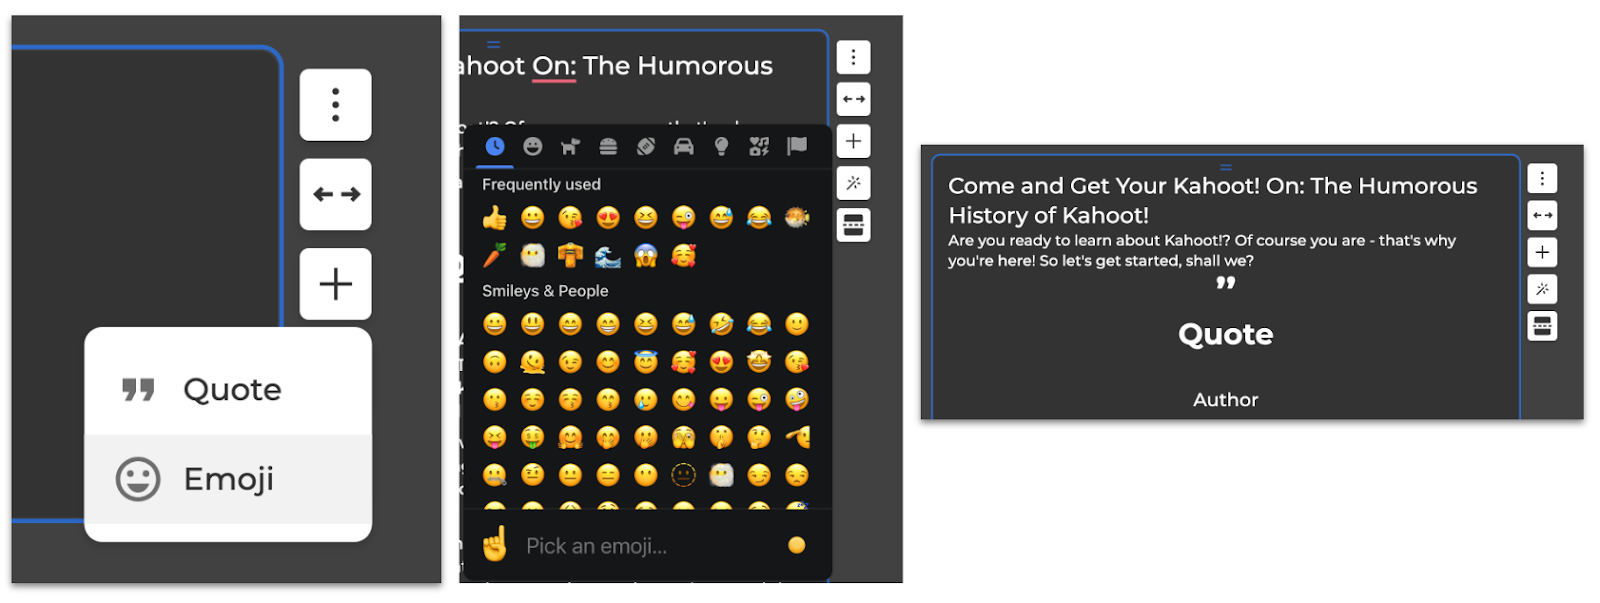Open three-dot menu beside the quote card
The image size is (1600, 603).
pyautogui.click(x=1542, y=179)
